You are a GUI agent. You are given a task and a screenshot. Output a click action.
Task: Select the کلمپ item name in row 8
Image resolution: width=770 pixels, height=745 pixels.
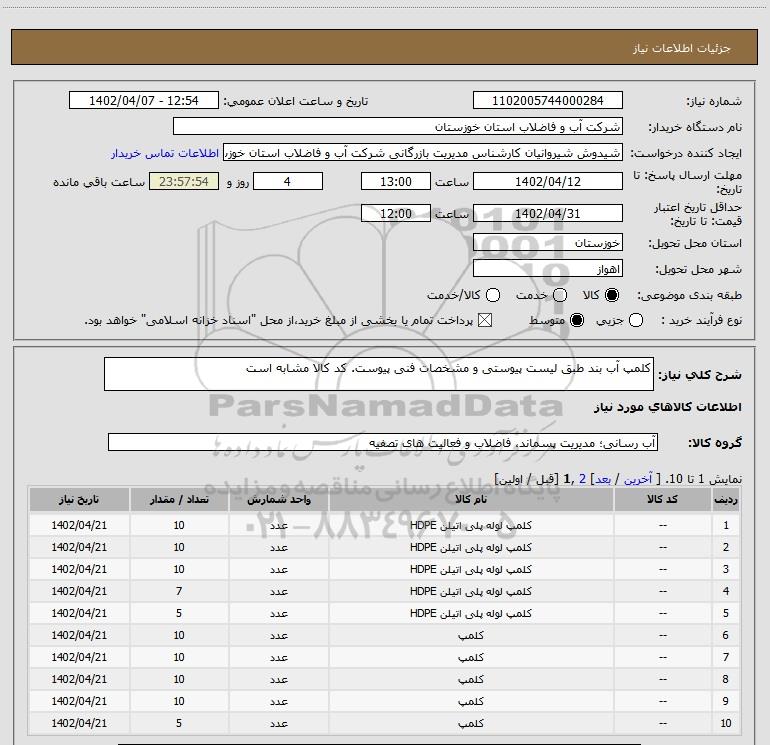pos(471,679)
